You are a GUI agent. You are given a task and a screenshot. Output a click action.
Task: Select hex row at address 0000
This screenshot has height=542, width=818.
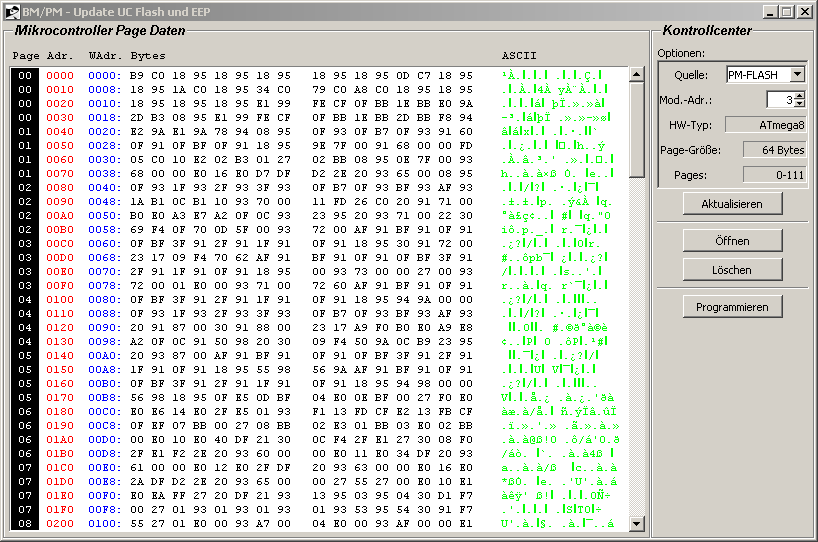[x=59, y=75]
